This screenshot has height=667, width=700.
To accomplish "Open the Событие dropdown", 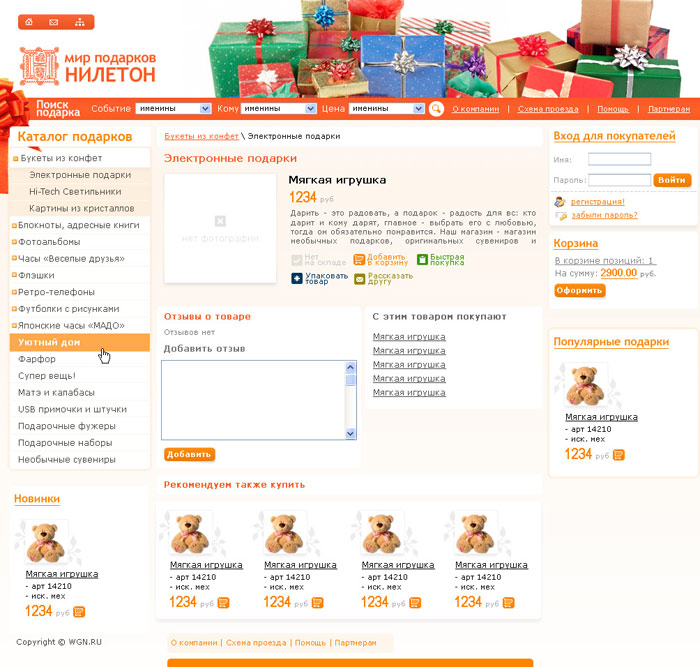I will pos(173,108).
